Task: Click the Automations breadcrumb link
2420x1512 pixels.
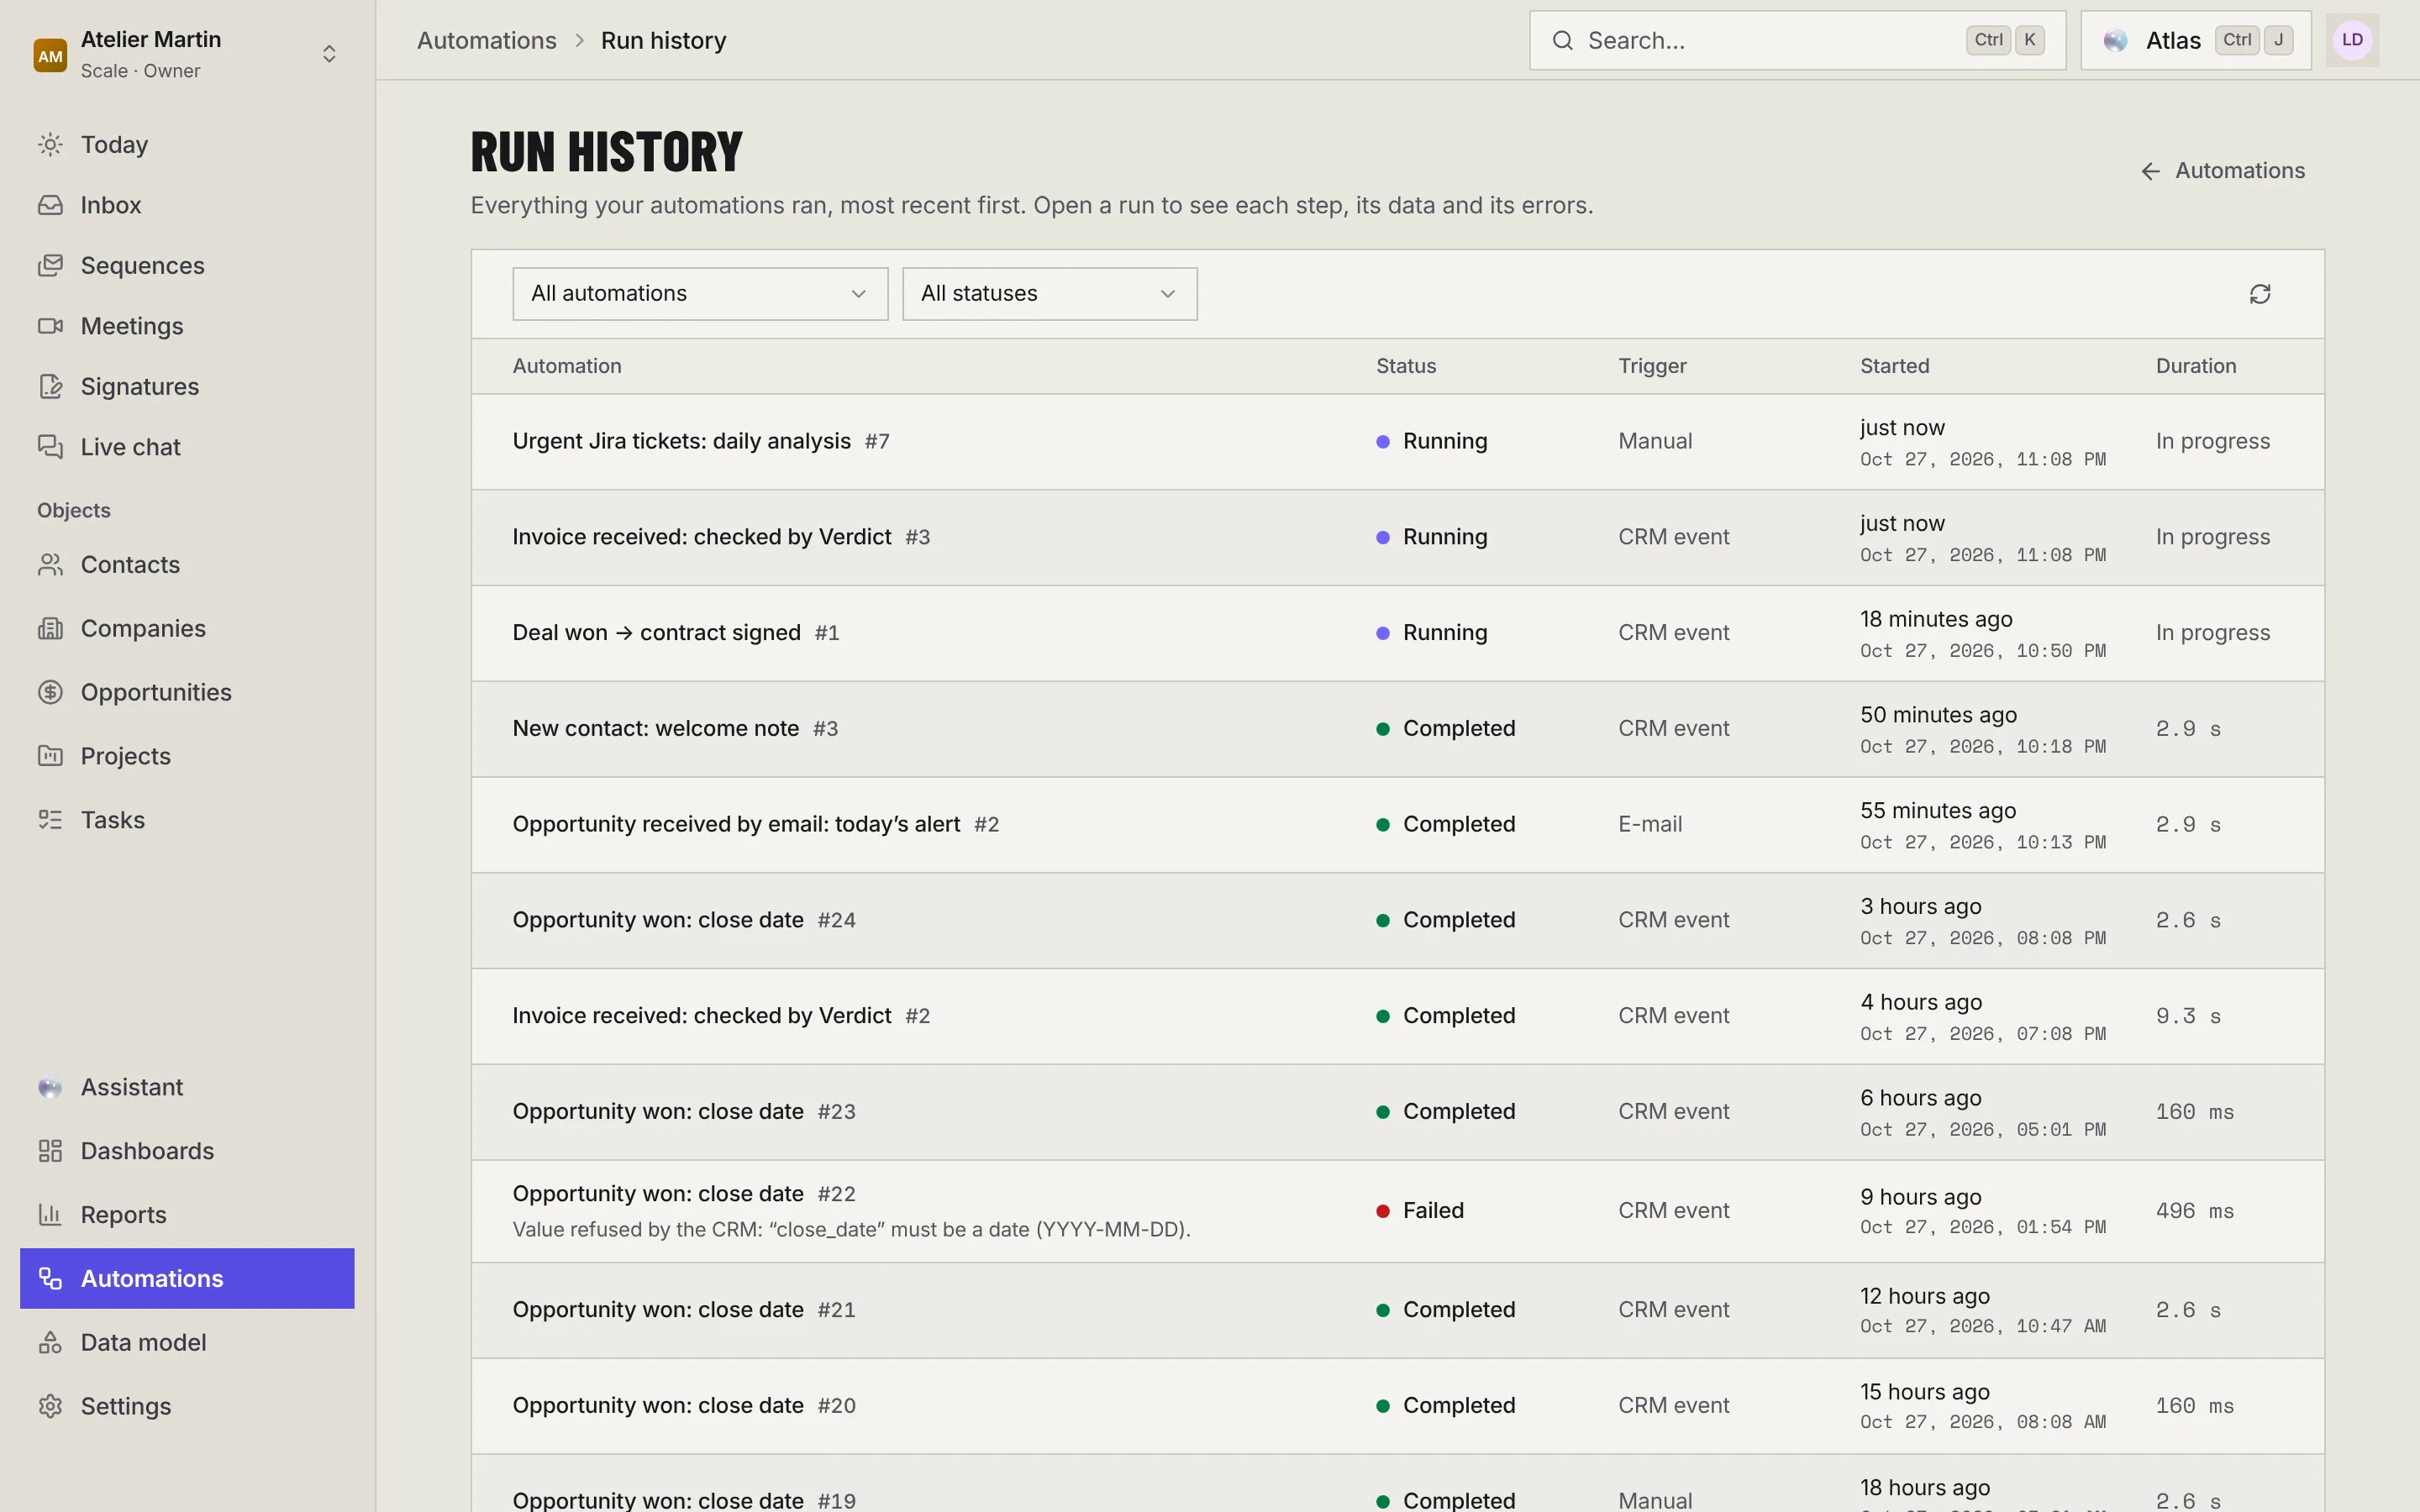Action: pyautogui.click(x=486, y=40)
